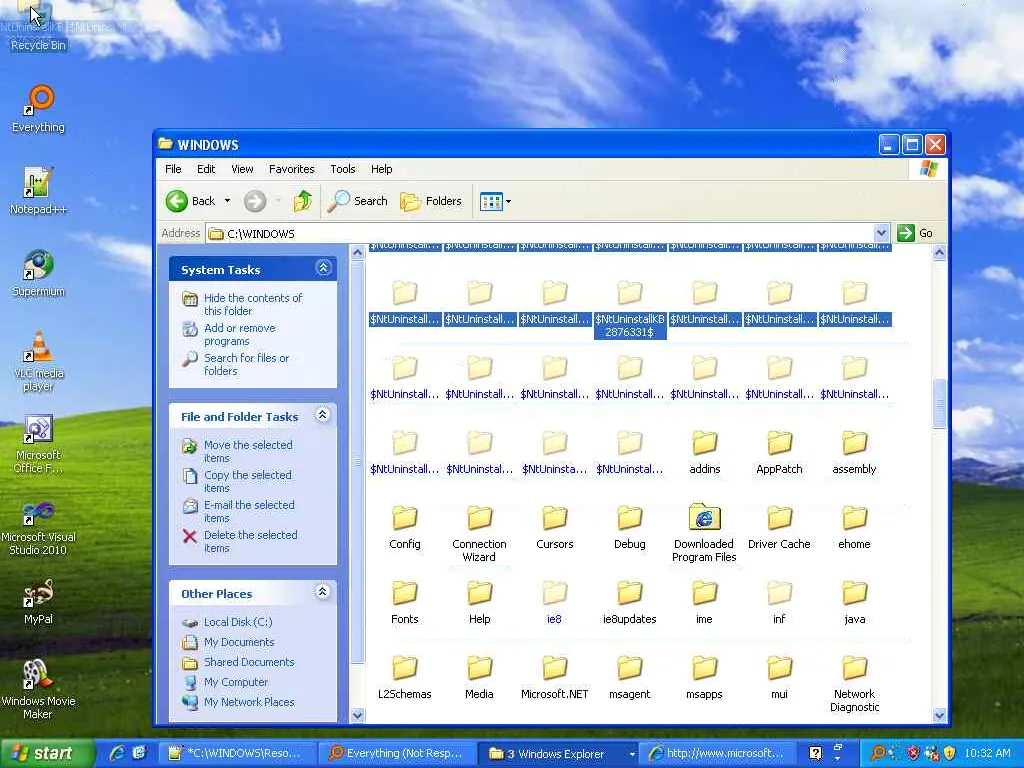1024x768 pixels.
Task: Select the ehome folder
Action: coord(854,527)
